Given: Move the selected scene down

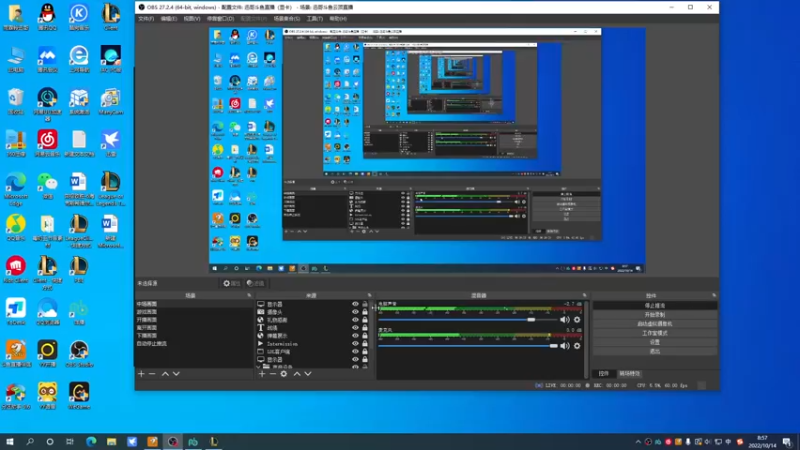Looking at the screenshot, I should tap(176, 374).
